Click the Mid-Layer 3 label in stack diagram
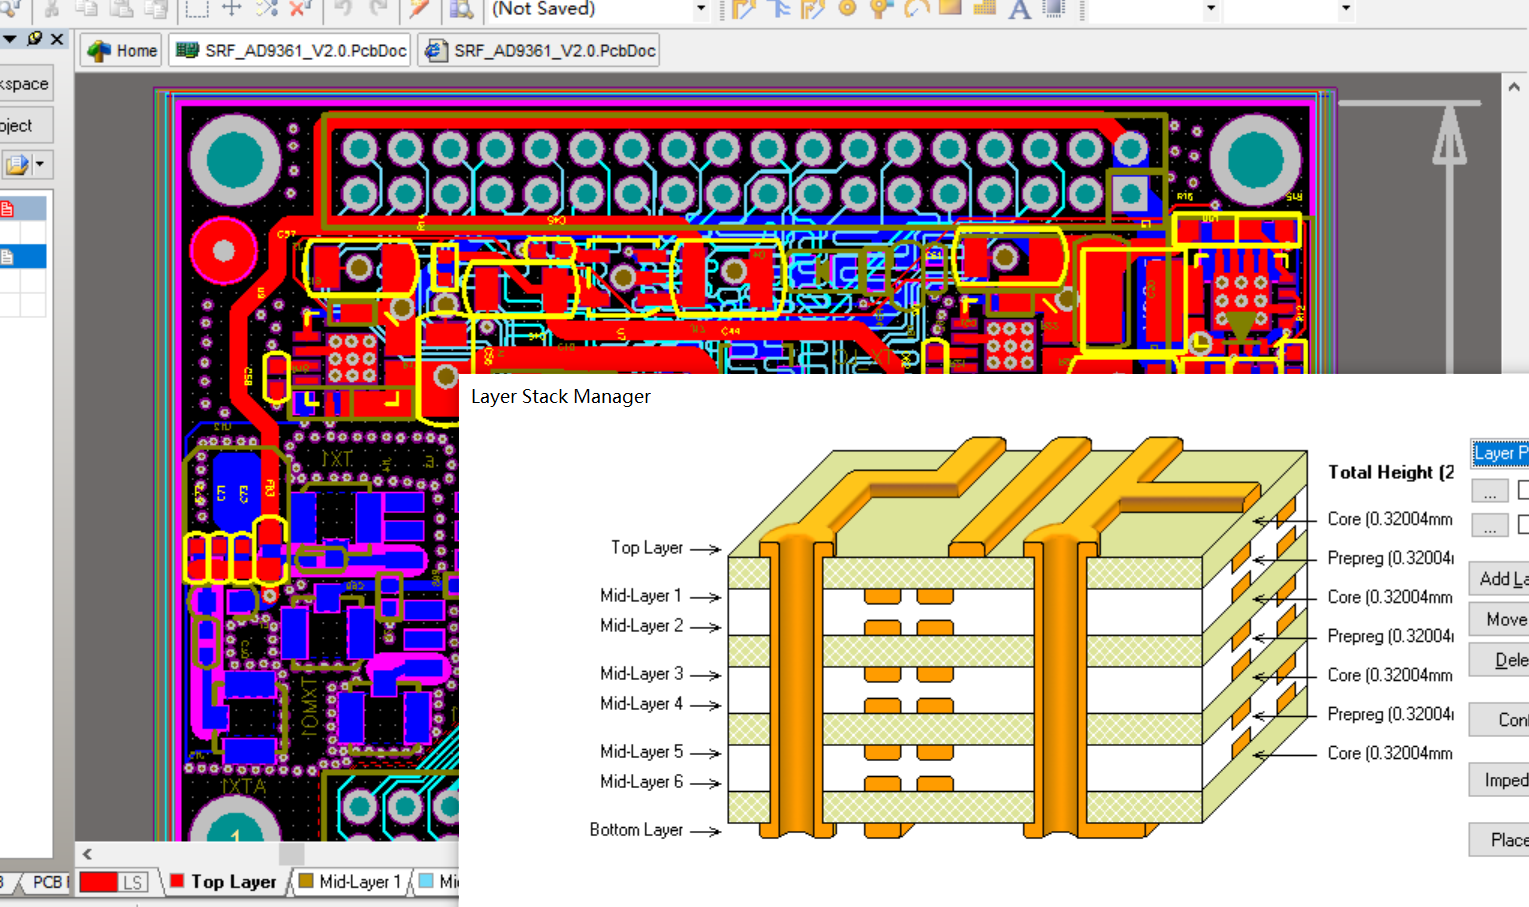The width and height of the screenshot is (1529, 907). point(641,673)
